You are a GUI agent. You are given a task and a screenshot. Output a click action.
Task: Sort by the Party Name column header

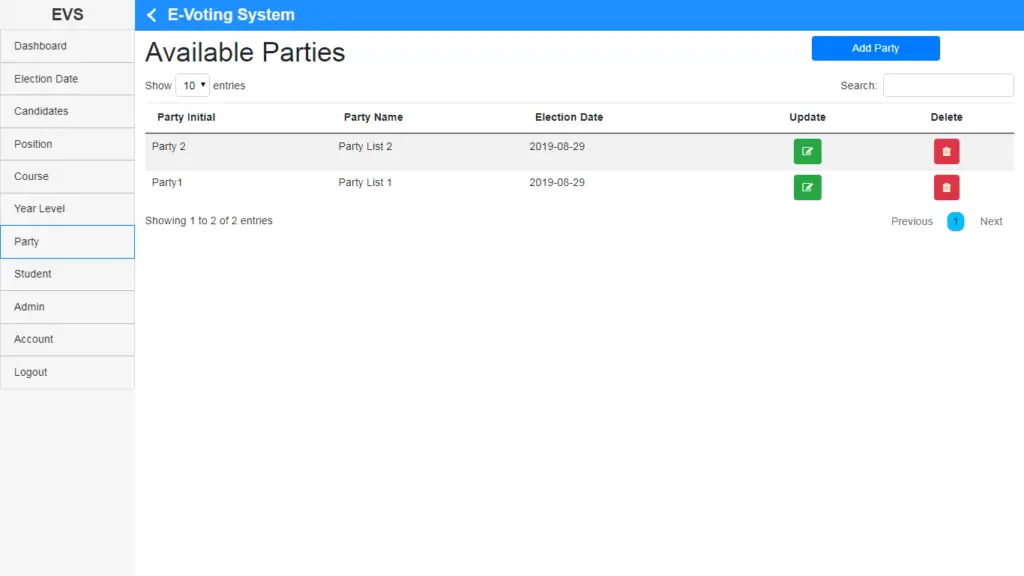click(373, 117)
